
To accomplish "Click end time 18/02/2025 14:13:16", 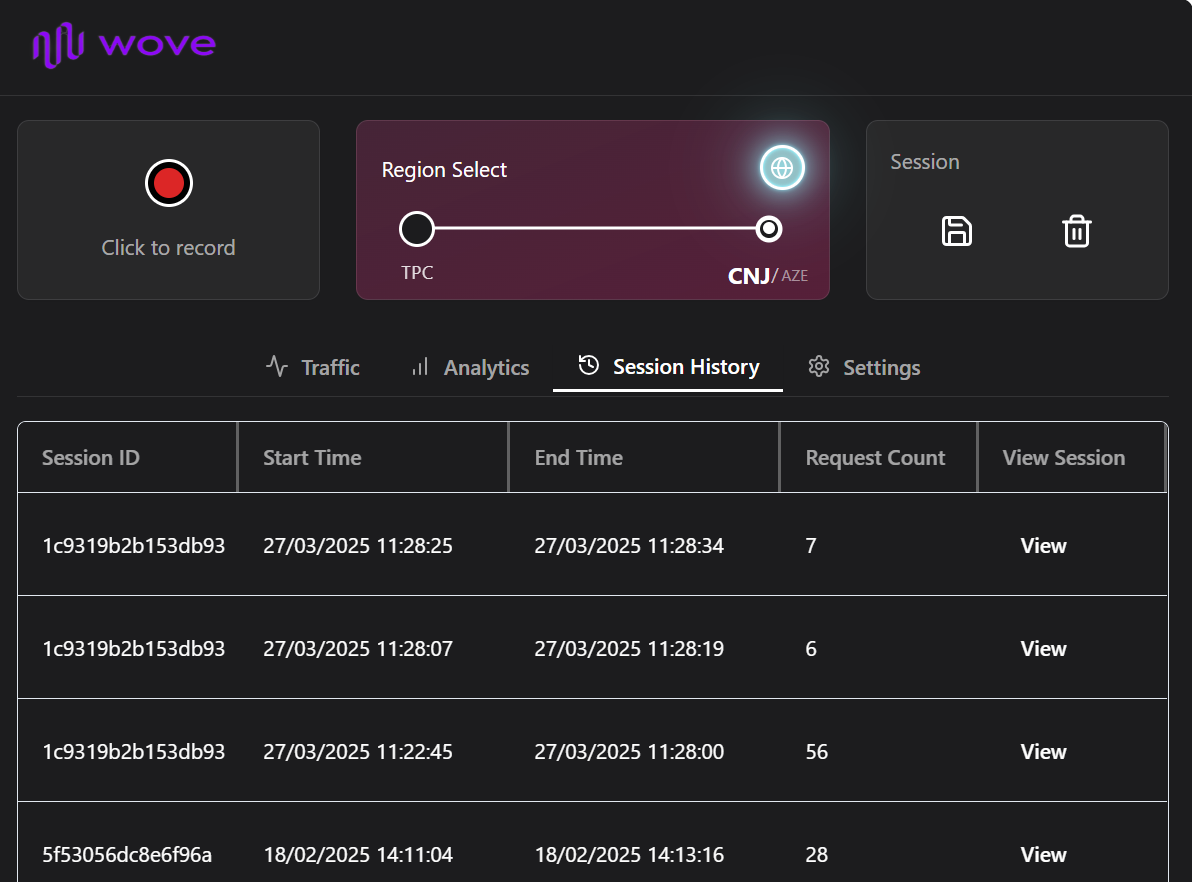I will pyautogui.click(x=629, y=855).
